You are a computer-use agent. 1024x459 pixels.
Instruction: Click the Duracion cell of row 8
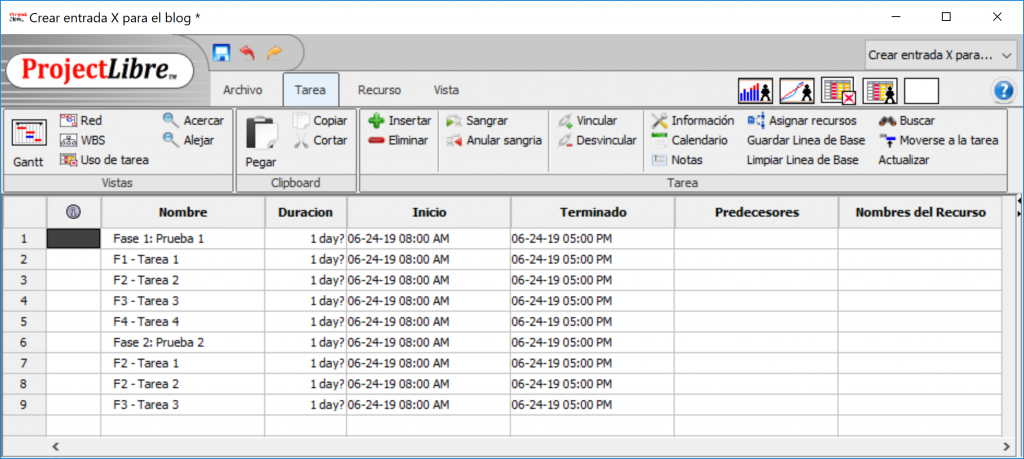306,383
